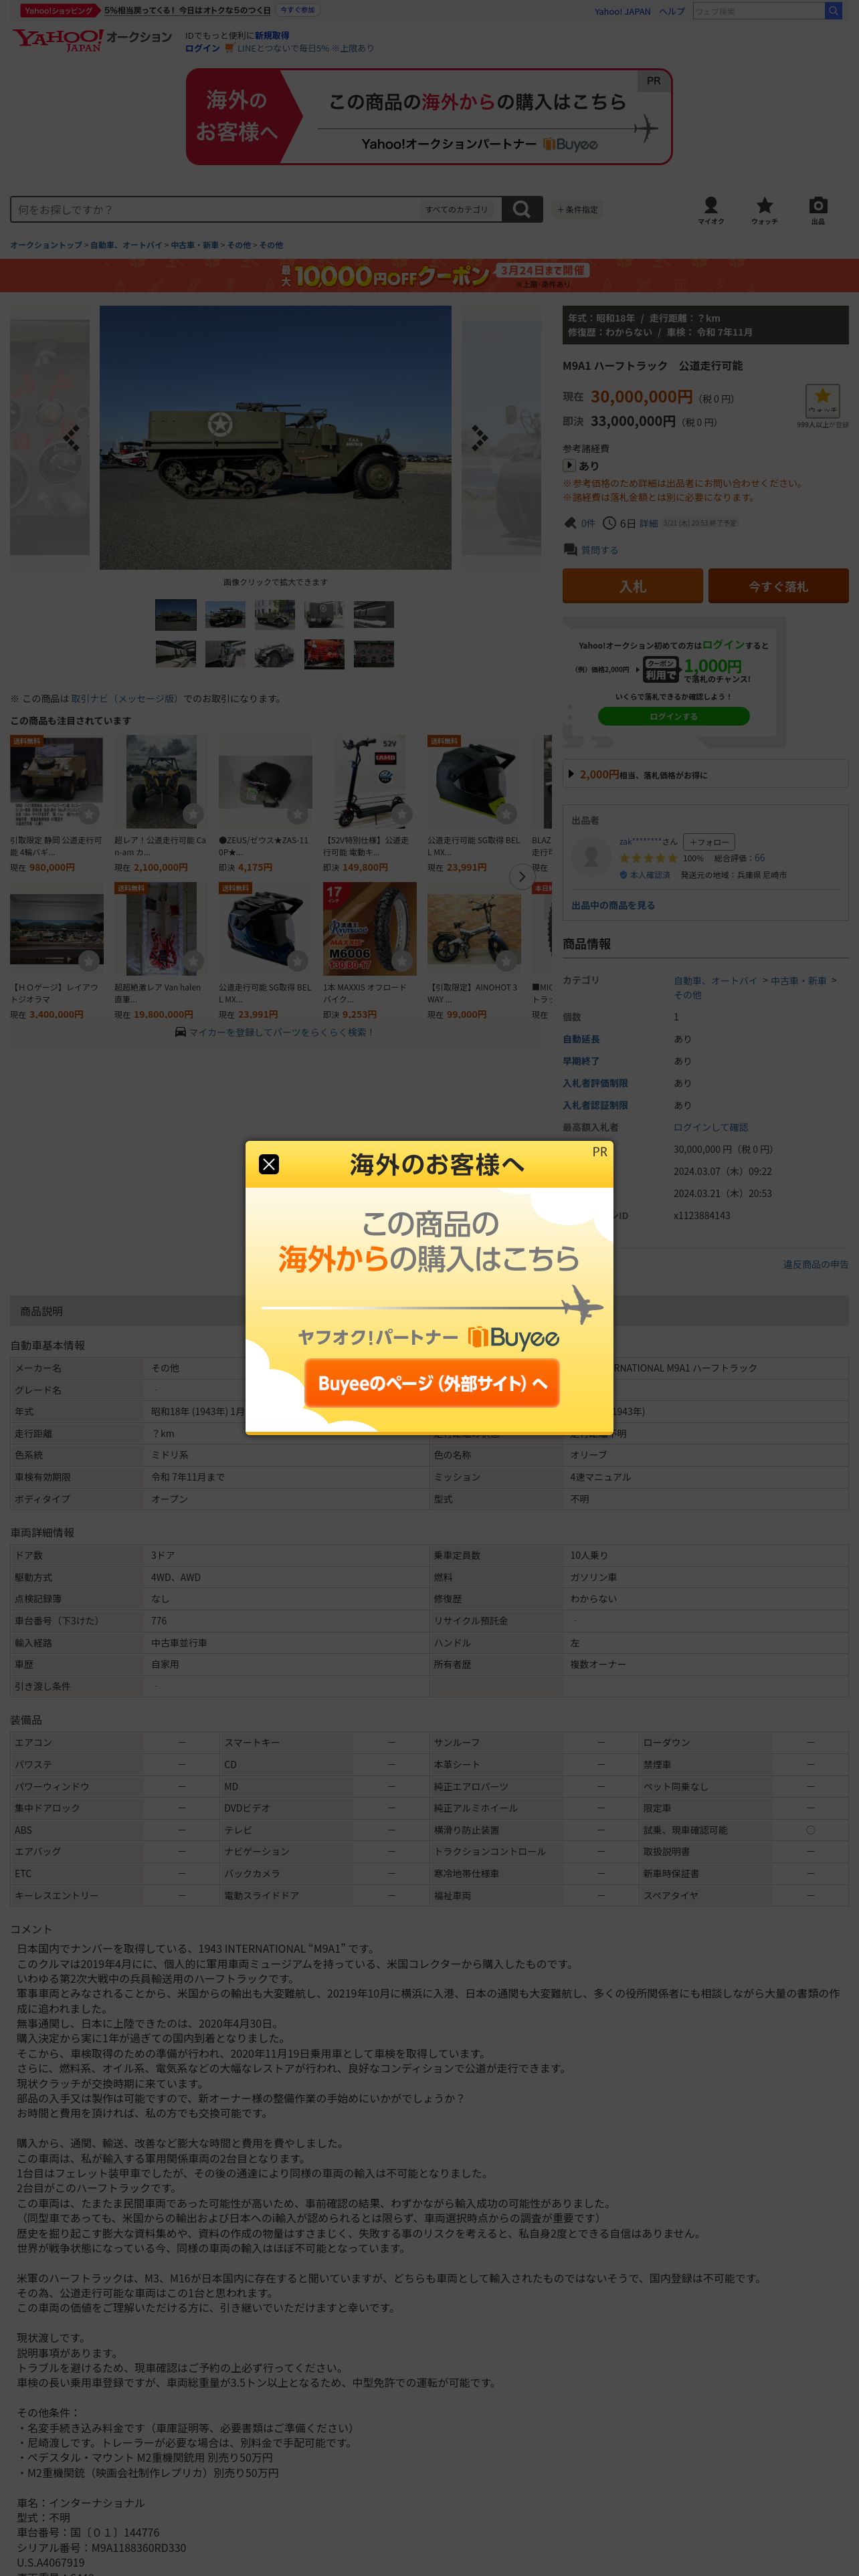Open 質問する link
Screen dimensions: 859x2576
[x=599, y=550]
